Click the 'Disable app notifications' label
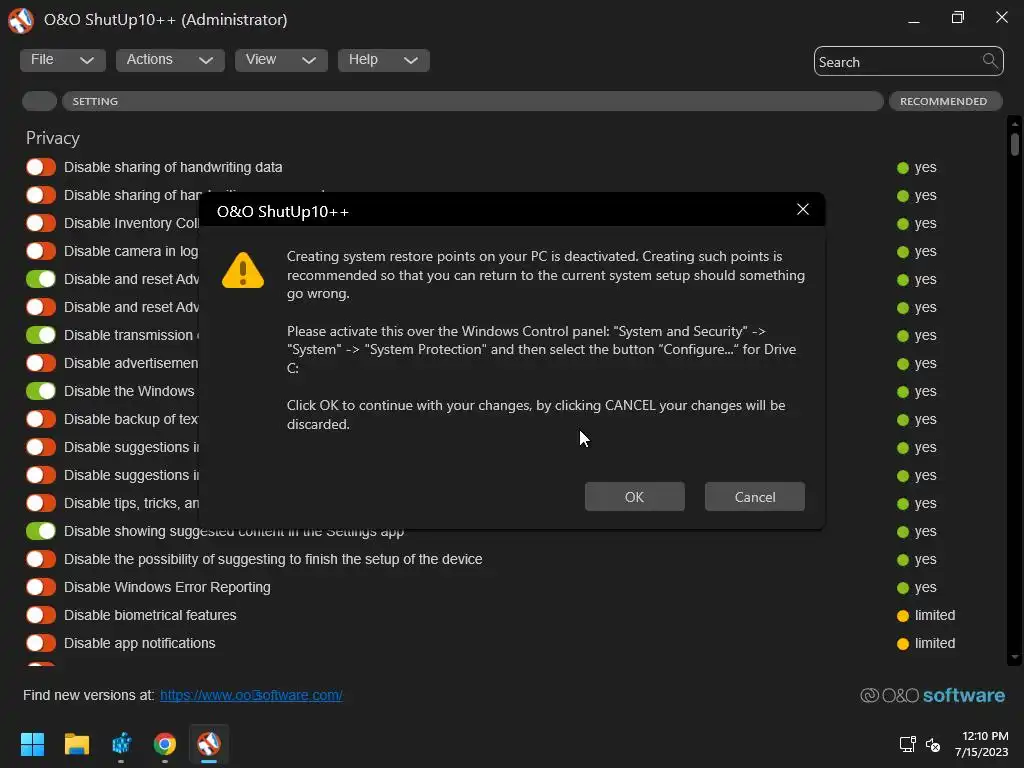This screenshot has width=1024, height=768. pyautogui.click(x=140, y=643)
